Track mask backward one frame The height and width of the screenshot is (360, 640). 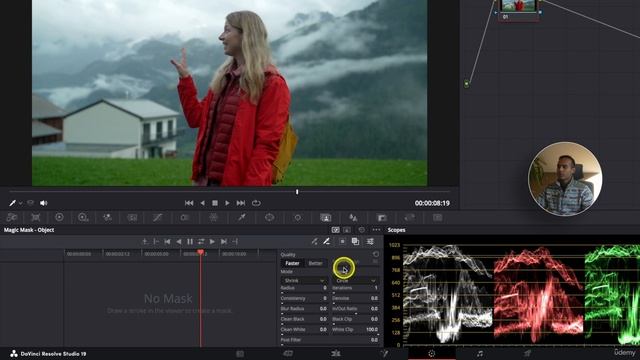[x=178, y=242]
